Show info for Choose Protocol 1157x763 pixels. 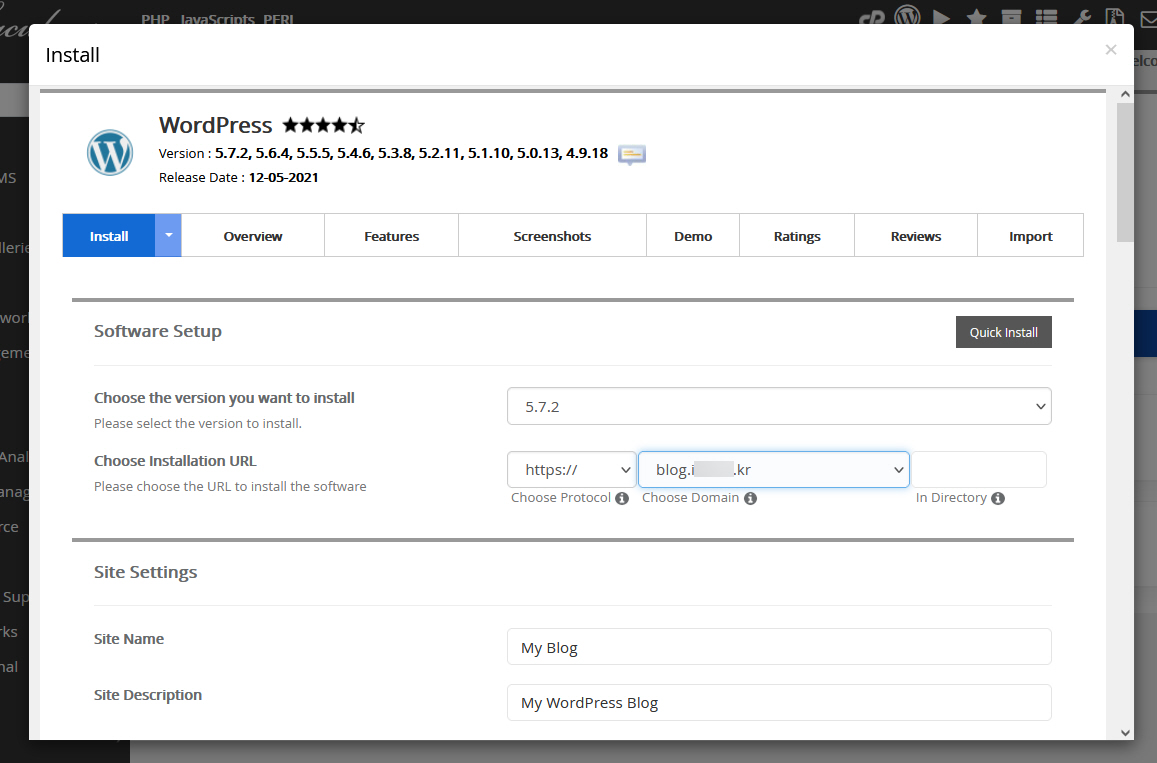click(x=622, y=498)
